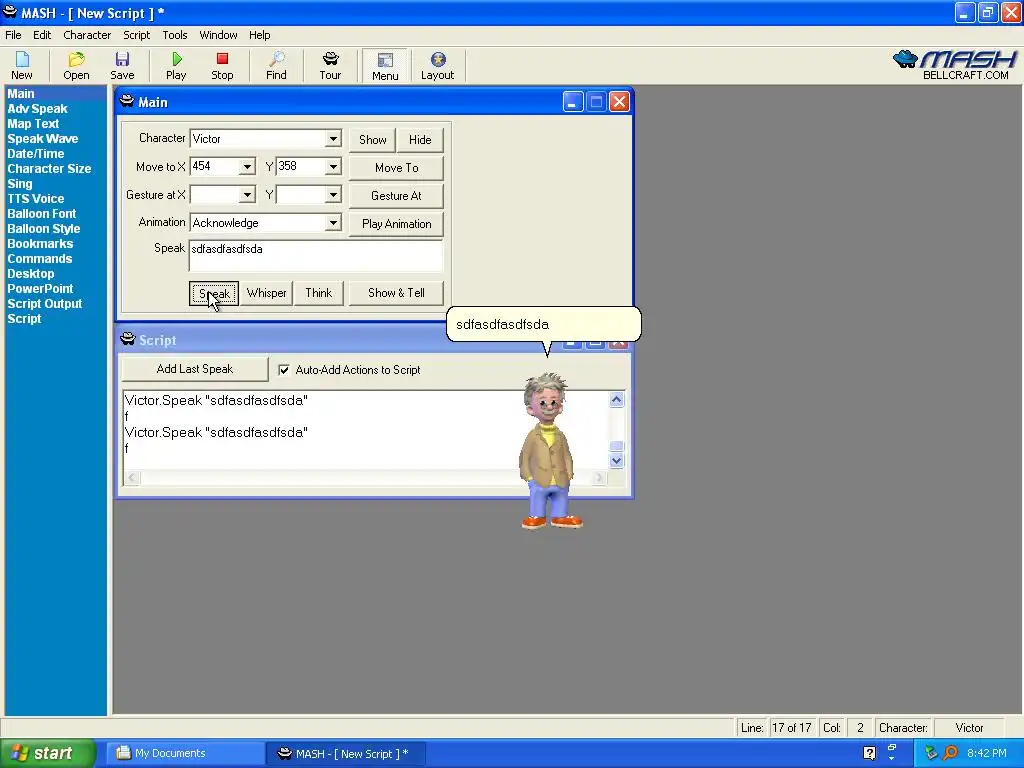Select Script Output in the left panel

pos(44,304)
